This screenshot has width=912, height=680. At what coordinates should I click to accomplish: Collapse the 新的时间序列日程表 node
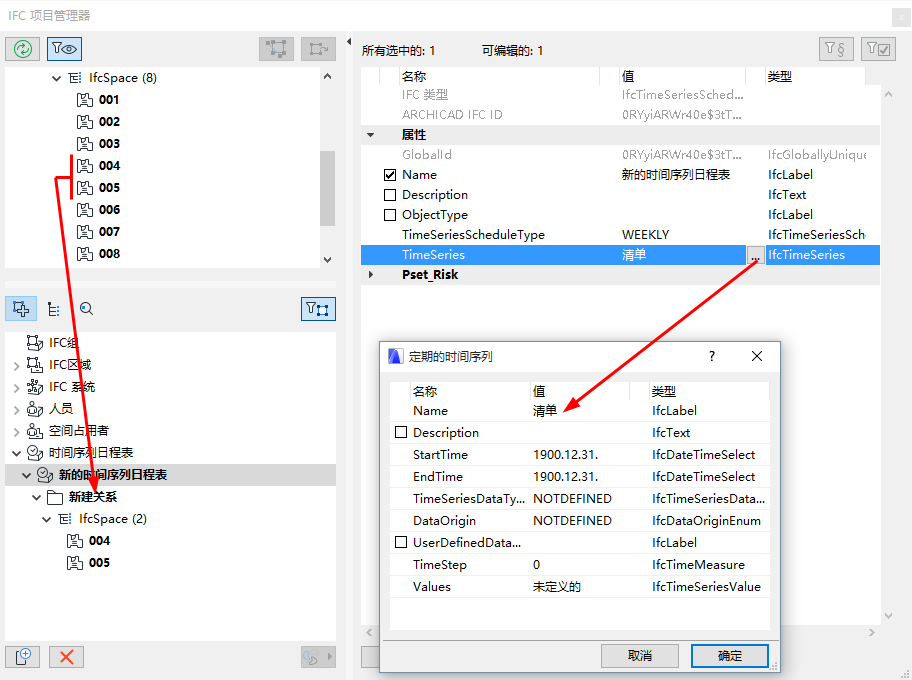[x=26, y=475]
